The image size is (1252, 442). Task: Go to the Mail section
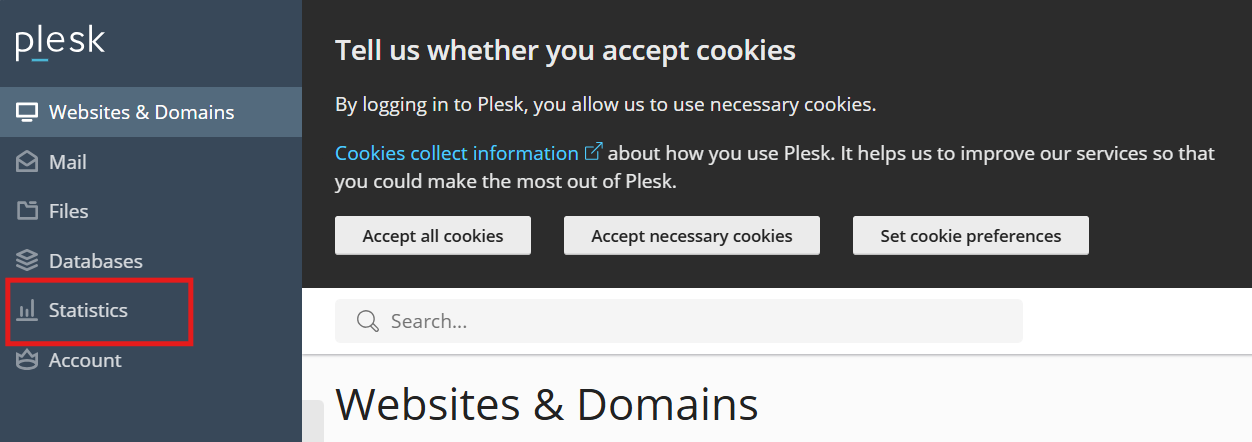click(x=151, y=162)
